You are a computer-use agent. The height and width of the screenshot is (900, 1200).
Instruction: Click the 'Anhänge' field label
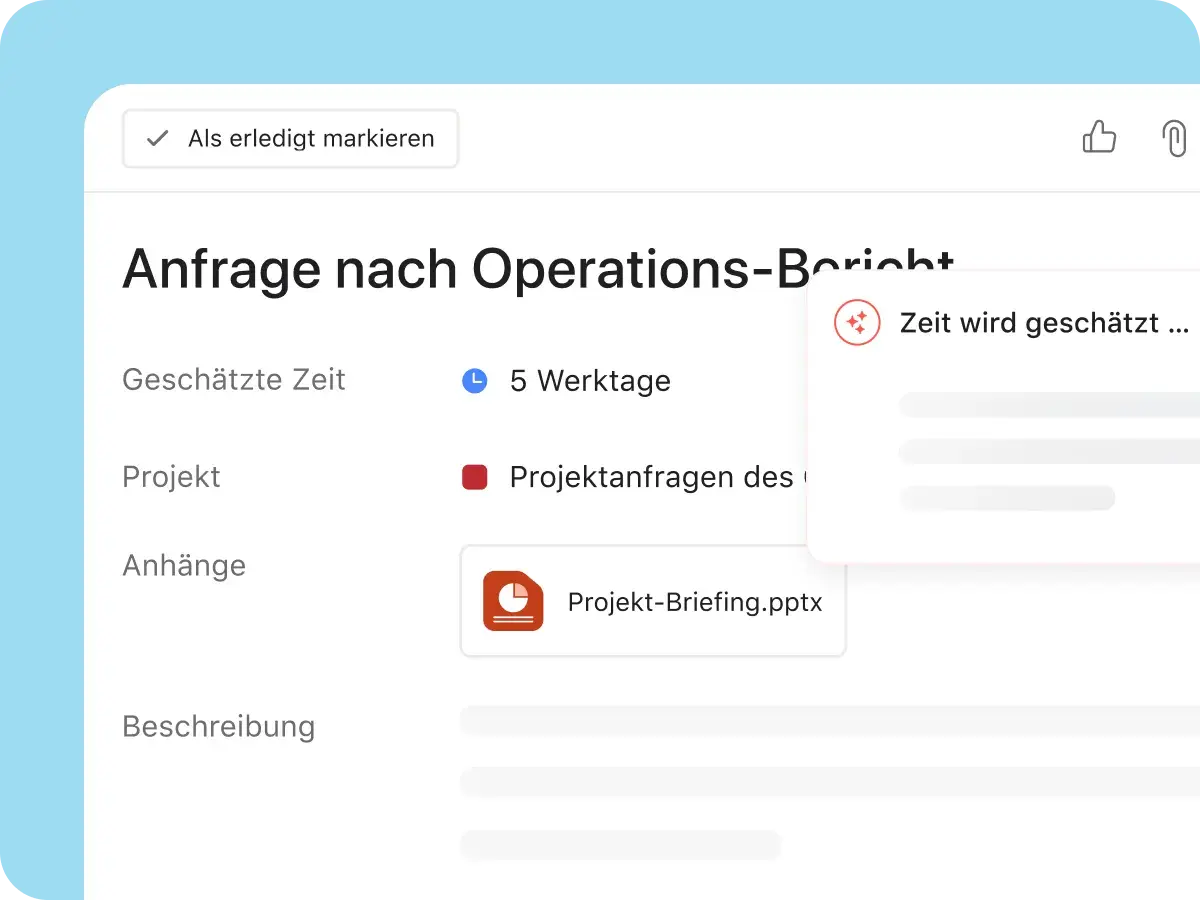tap(184, 565)
